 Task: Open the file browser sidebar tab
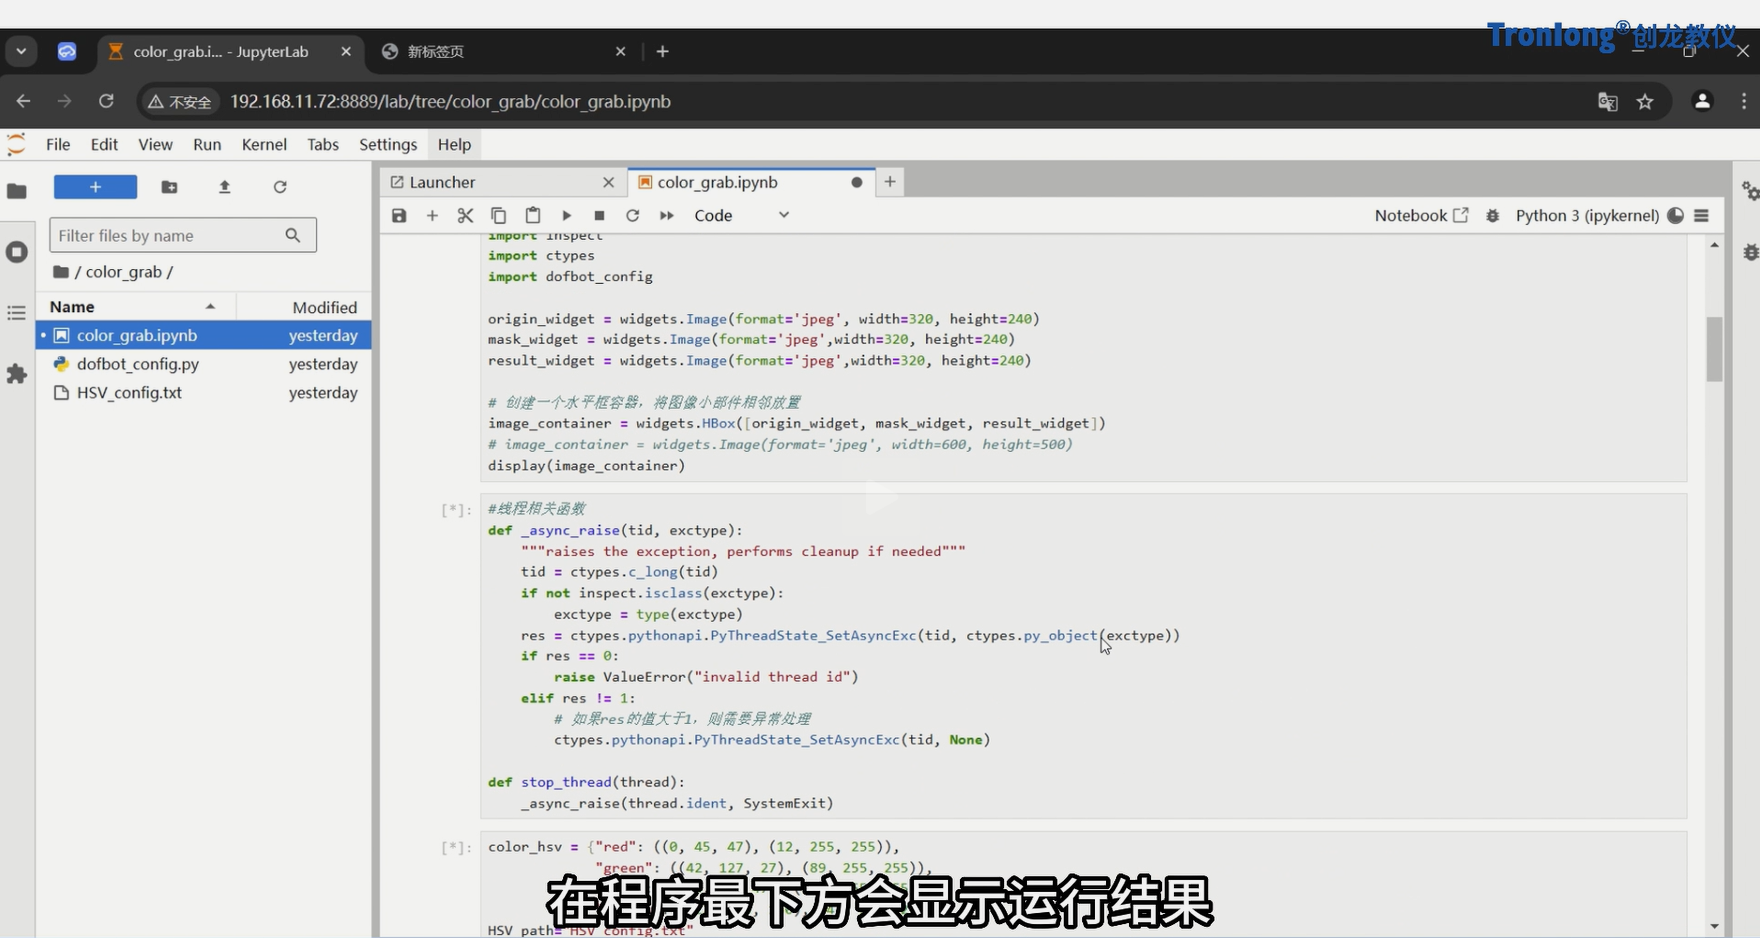[17, 191]
